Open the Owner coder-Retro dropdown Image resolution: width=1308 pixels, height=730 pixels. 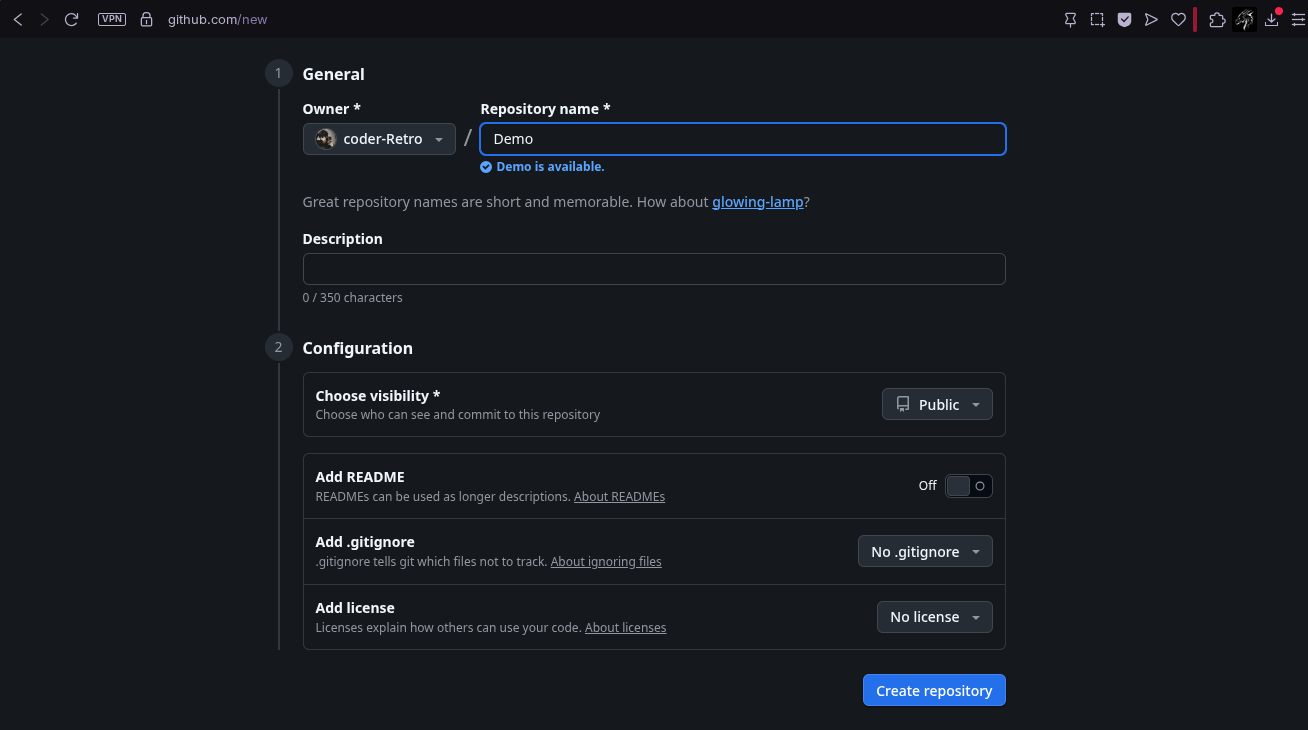tap(379, 139)
